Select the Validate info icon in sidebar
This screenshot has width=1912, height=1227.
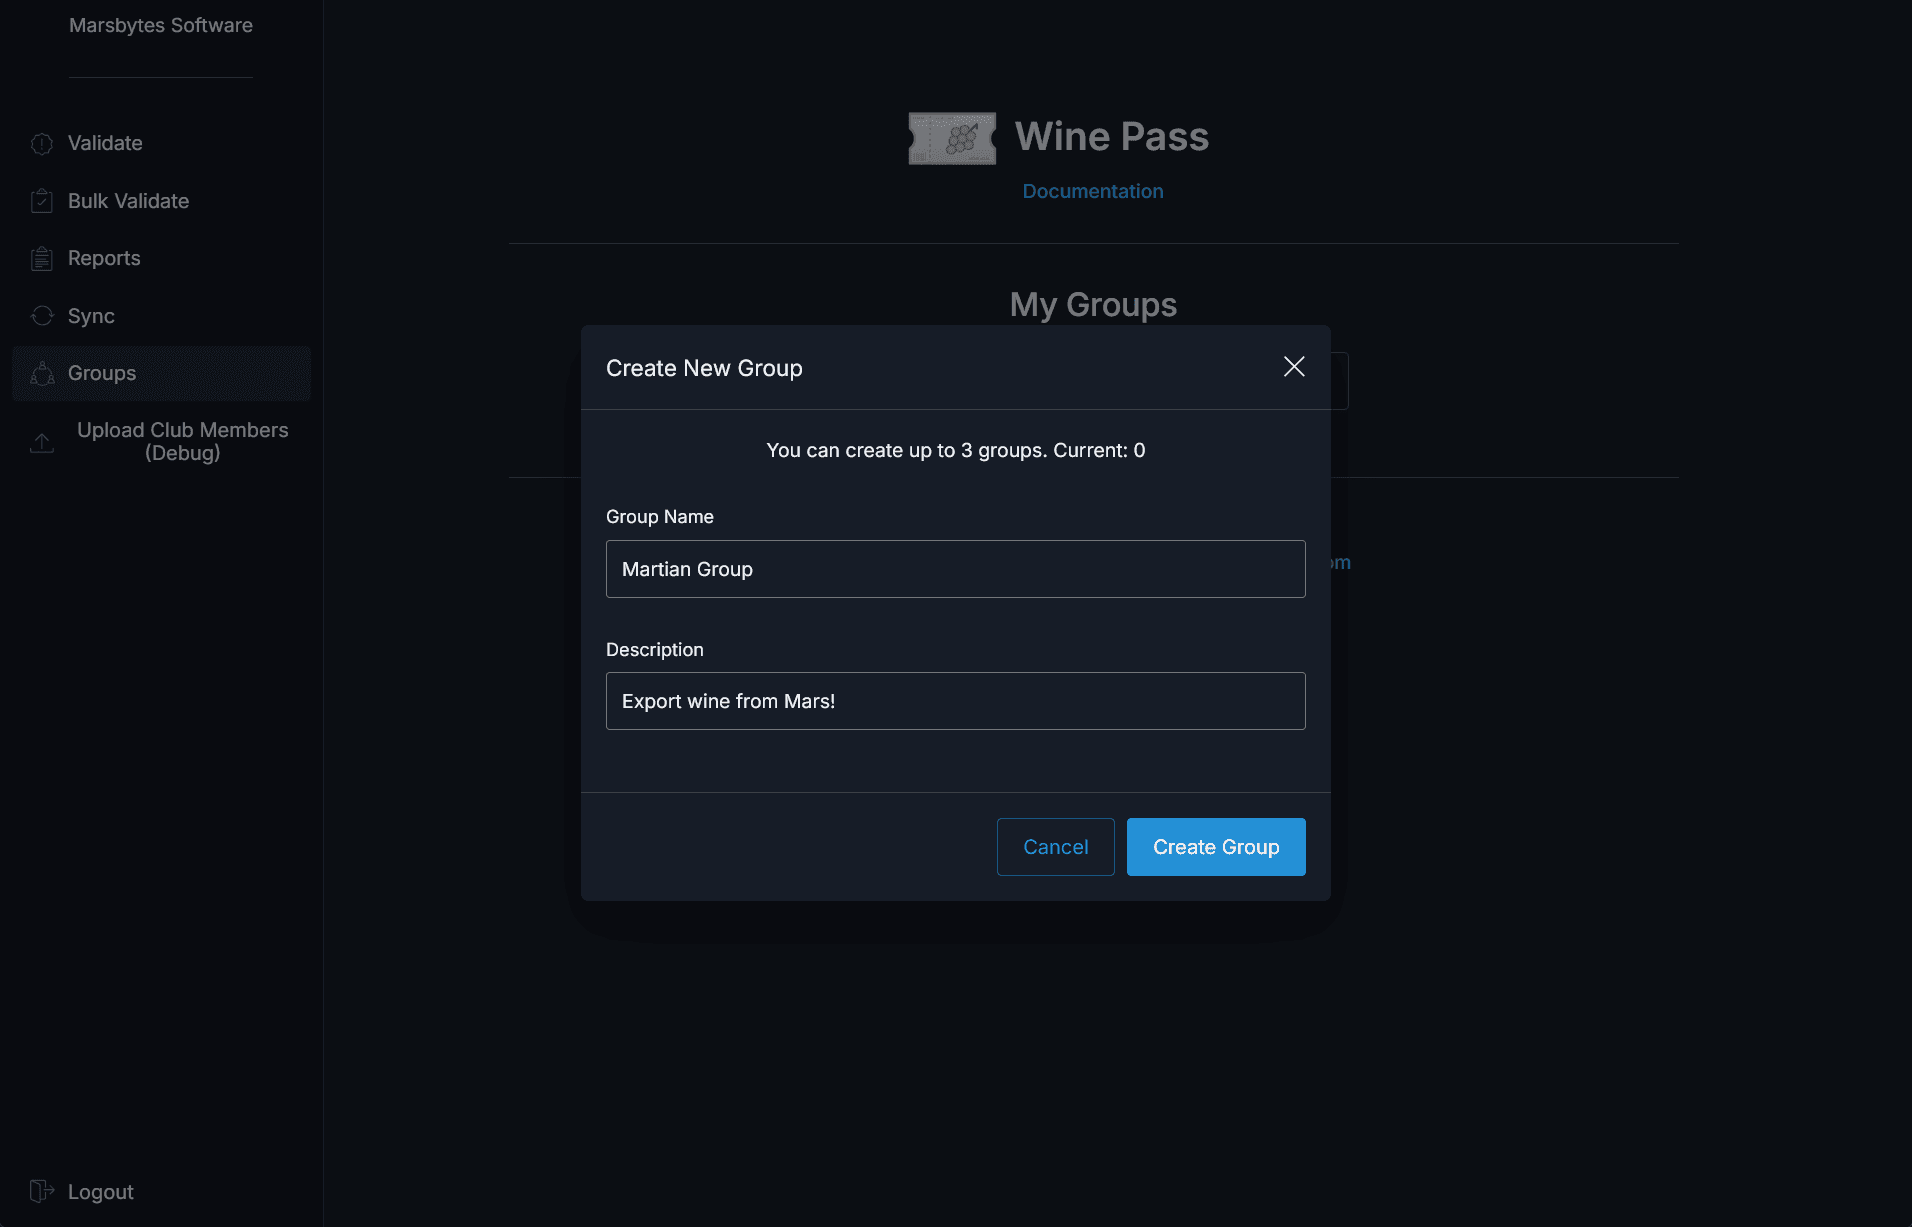point(42,144)
